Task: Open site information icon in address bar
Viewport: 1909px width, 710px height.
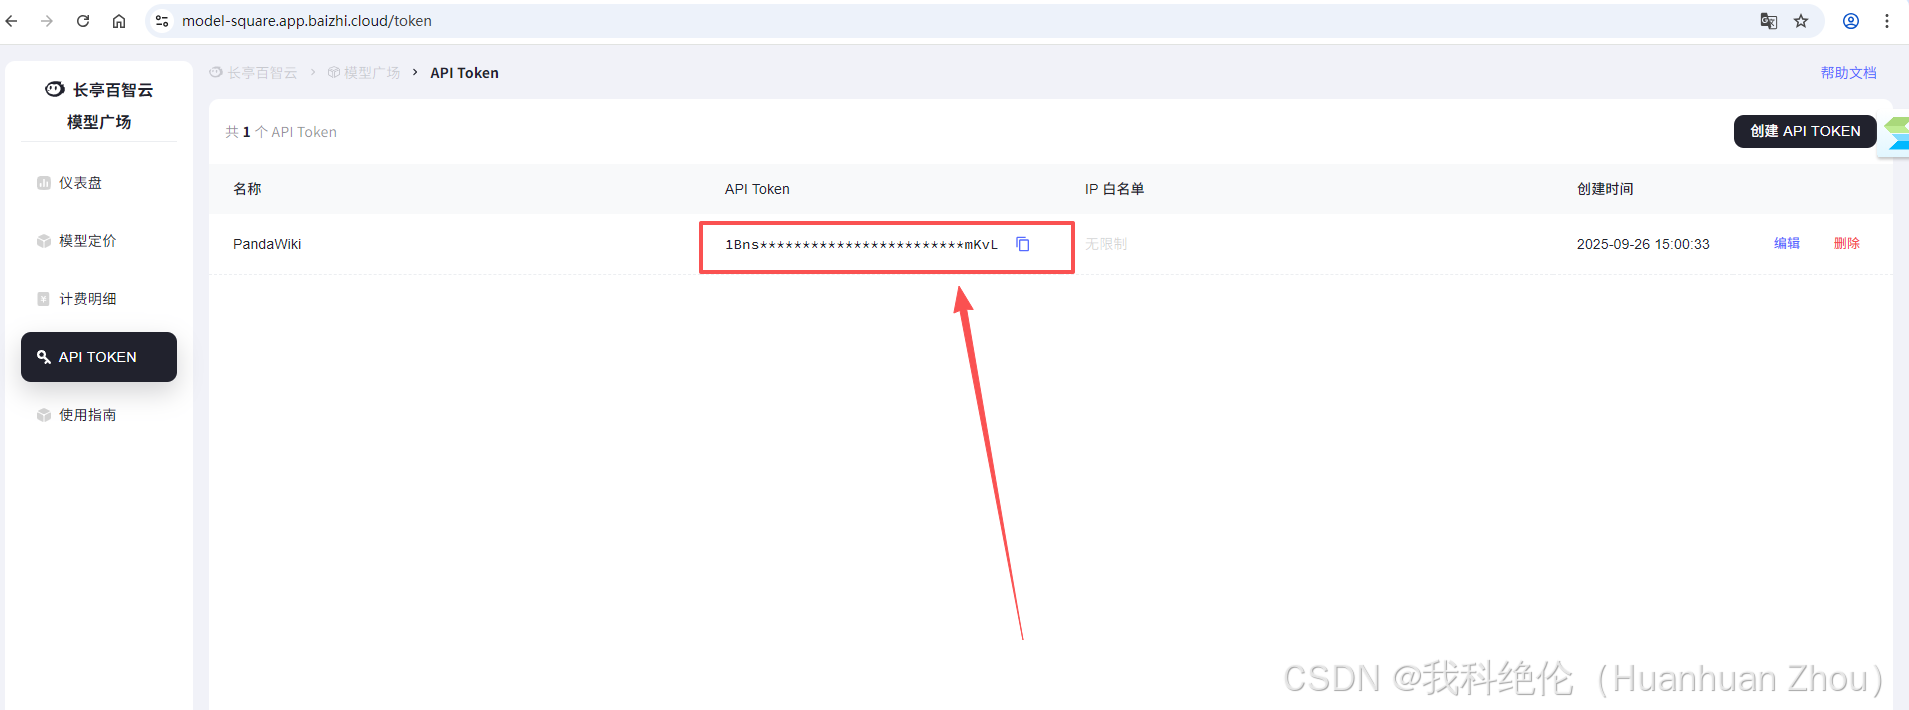Action: tap(162, 21)
